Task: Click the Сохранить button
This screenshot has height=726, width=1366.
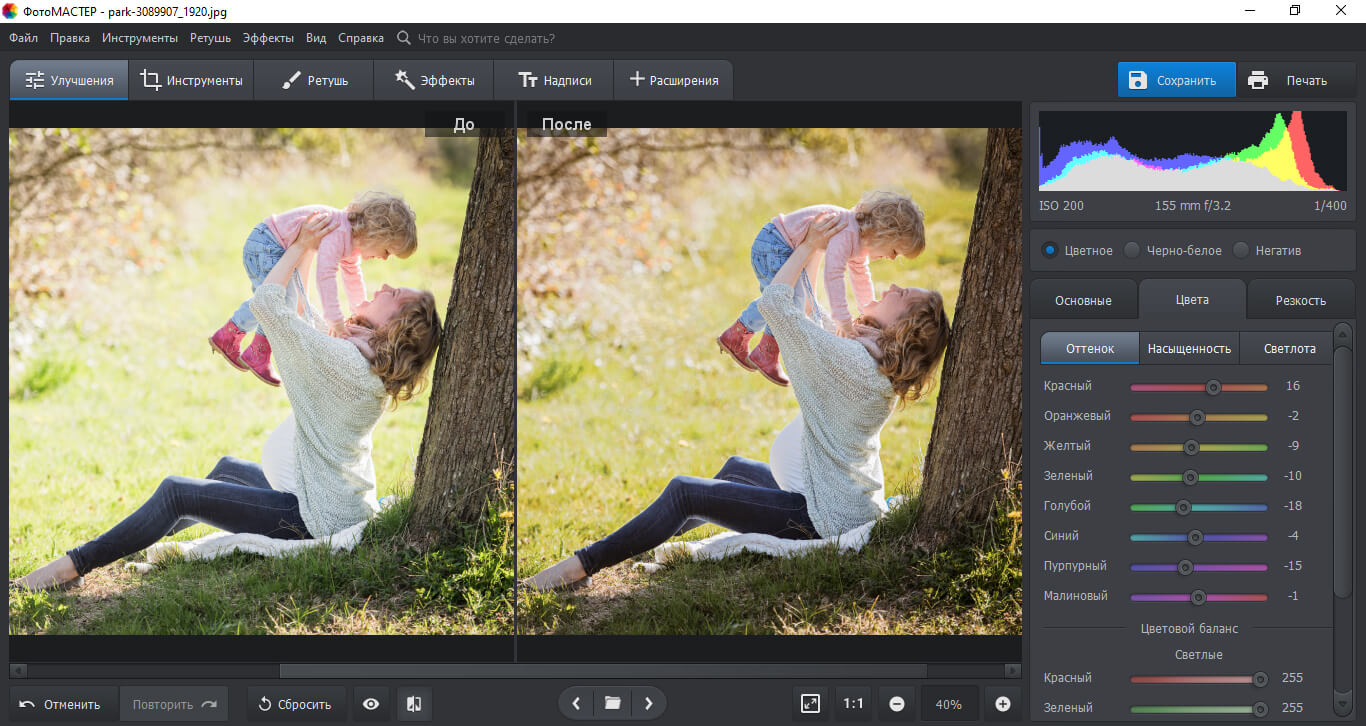Action: coord(1176,81)
